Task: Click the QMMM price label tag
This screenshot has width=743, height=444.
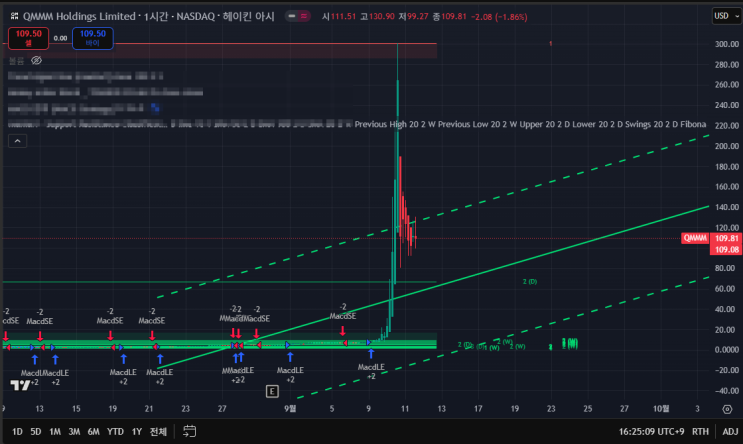Action: 695,238
